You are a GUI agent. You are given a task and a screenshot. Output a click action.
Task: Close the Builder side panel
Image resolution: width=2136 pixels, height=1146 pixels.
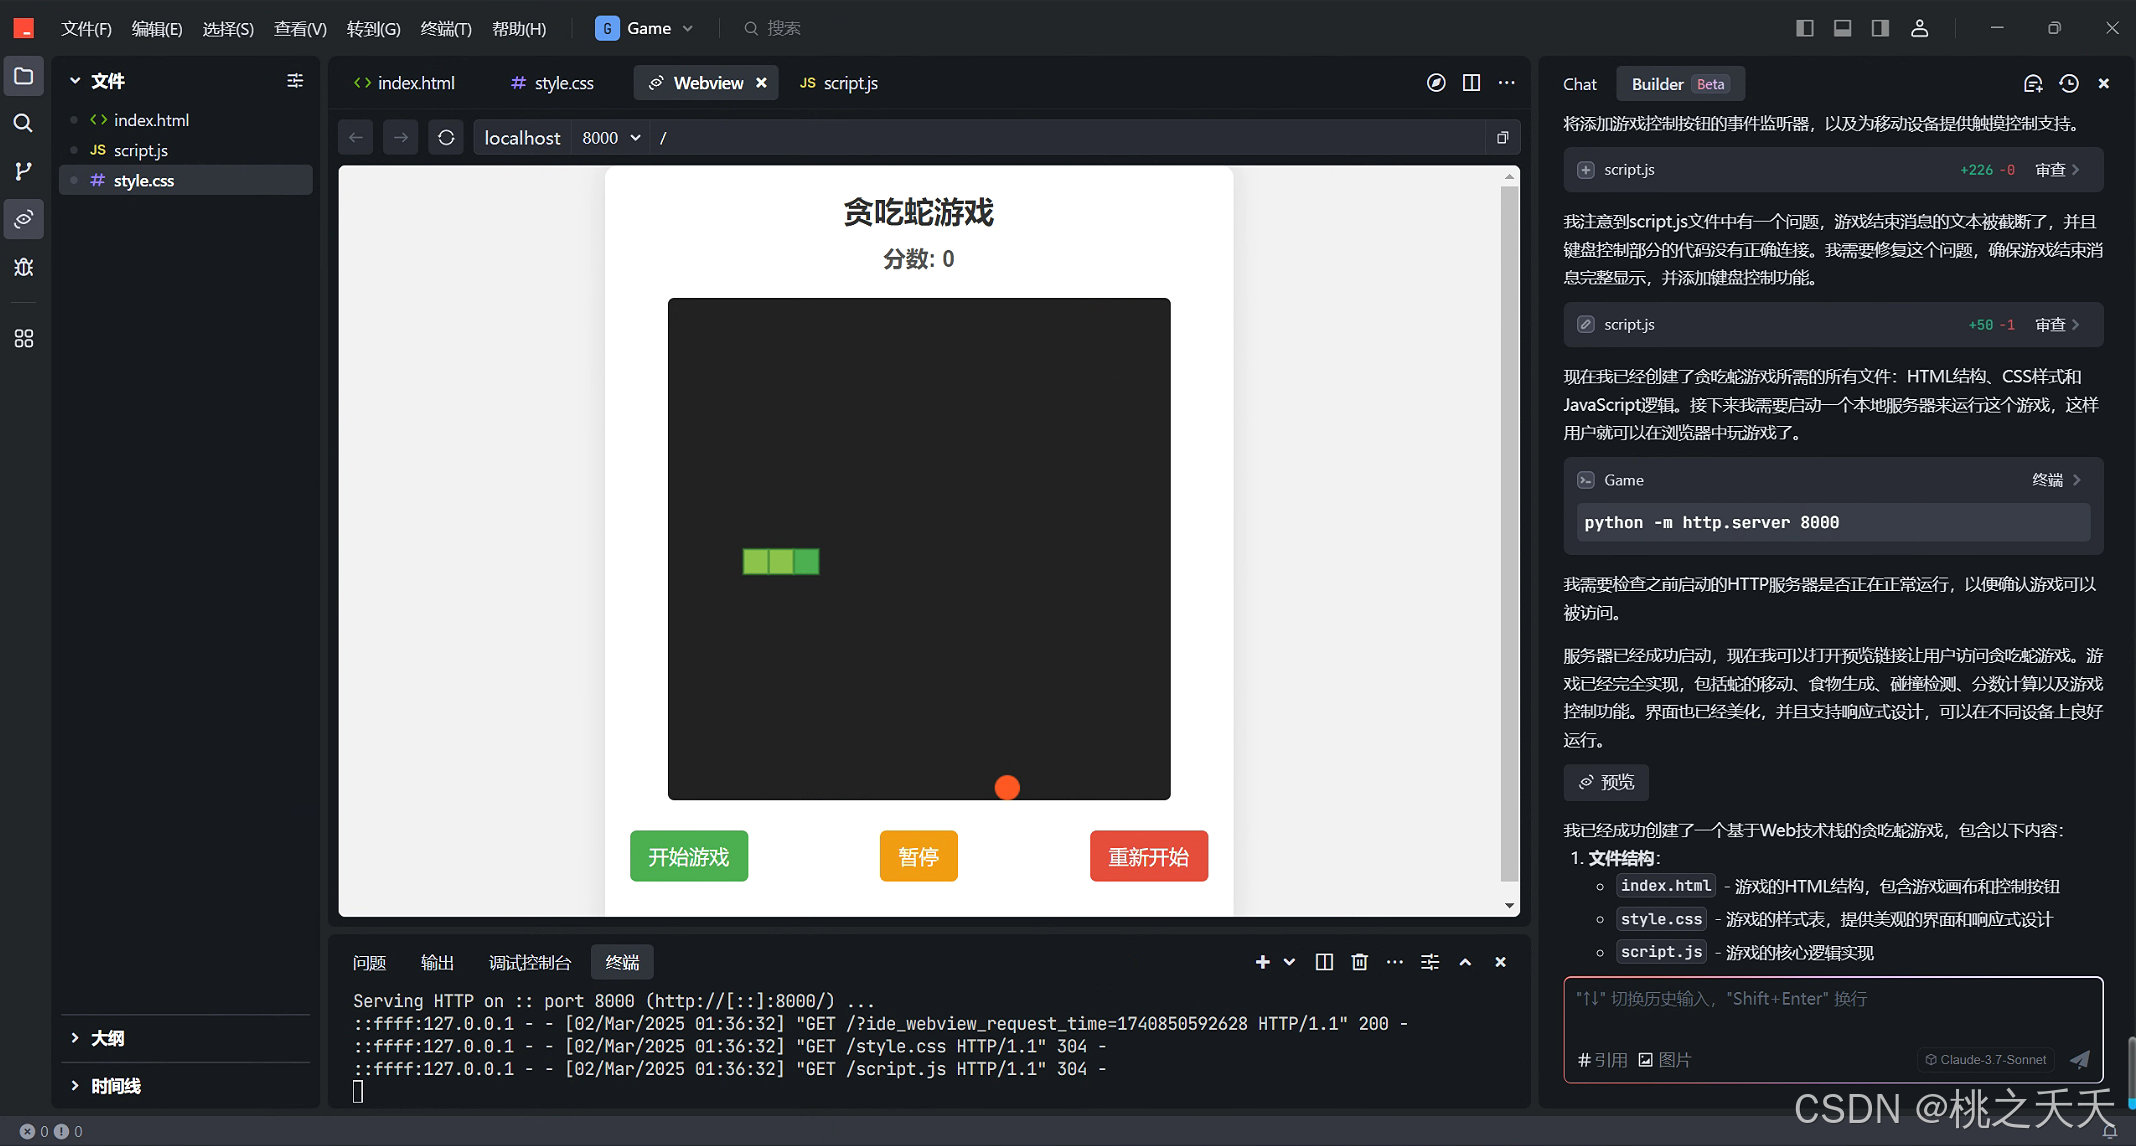2104,84
